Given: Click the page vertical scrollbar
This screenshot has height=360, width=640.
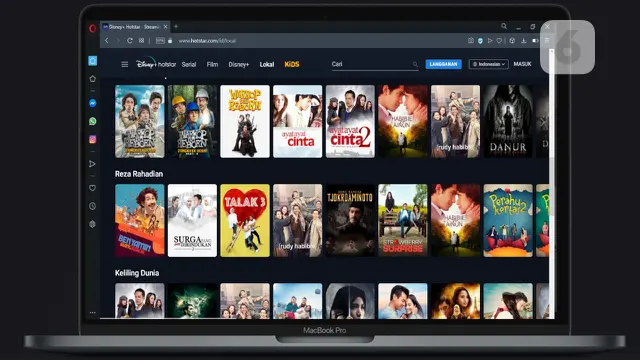Looking at the screenshot, I should click(x=552, y=184).
